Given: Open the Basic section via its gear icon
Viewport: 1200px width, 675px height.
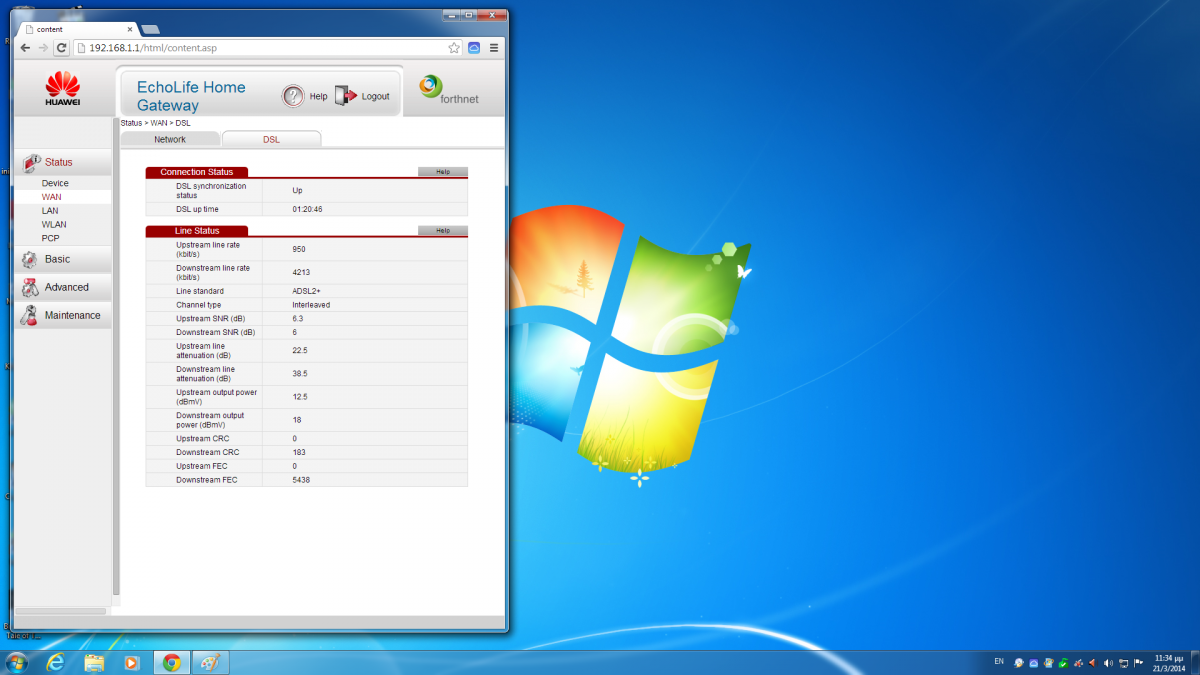Looking at the screenshot, I should (30, 259).
